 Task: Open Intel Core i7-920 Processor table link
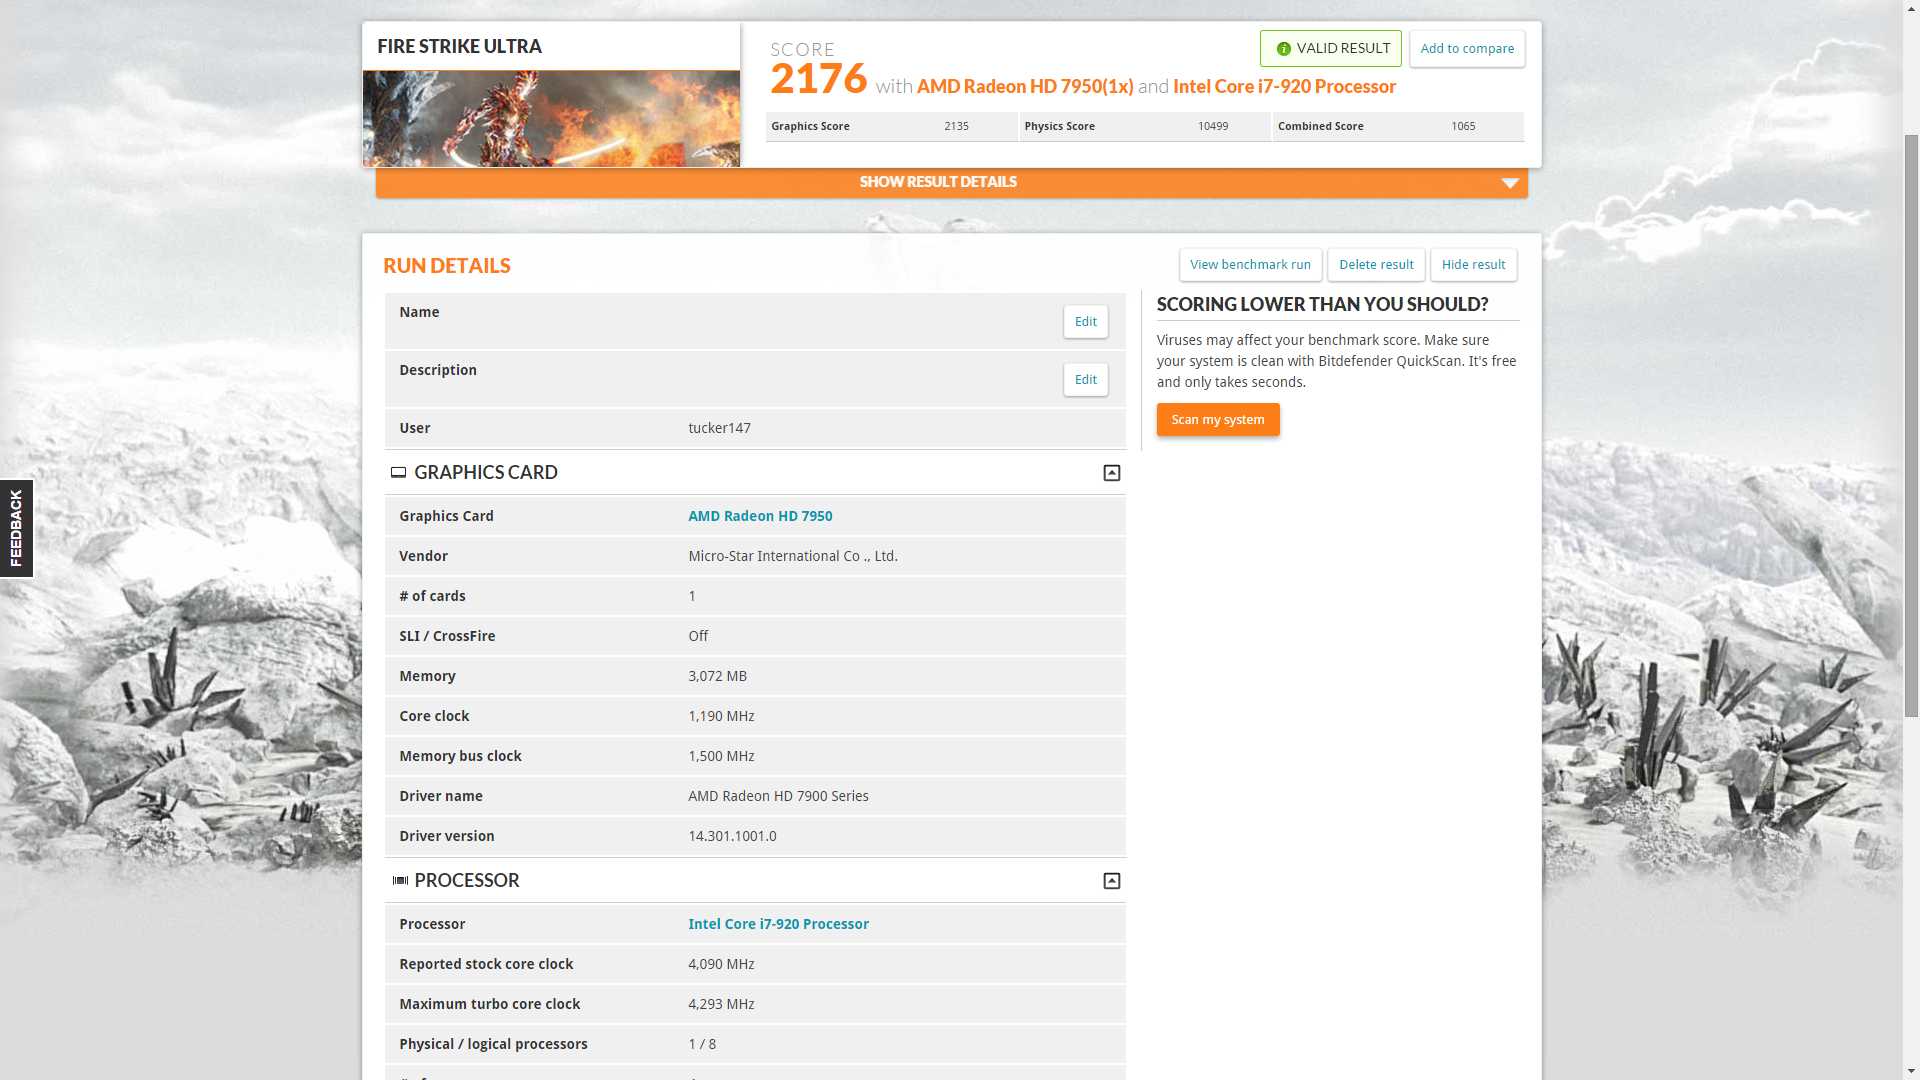click(778, 924)
